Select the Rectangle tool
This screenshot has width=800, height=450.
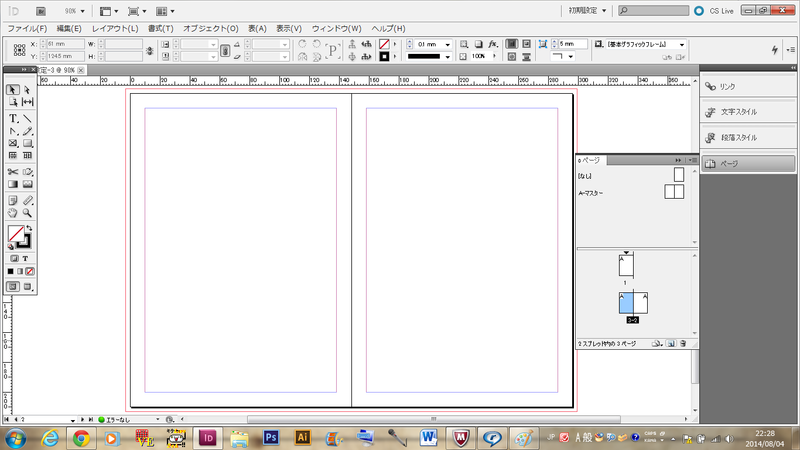(28, 143)
